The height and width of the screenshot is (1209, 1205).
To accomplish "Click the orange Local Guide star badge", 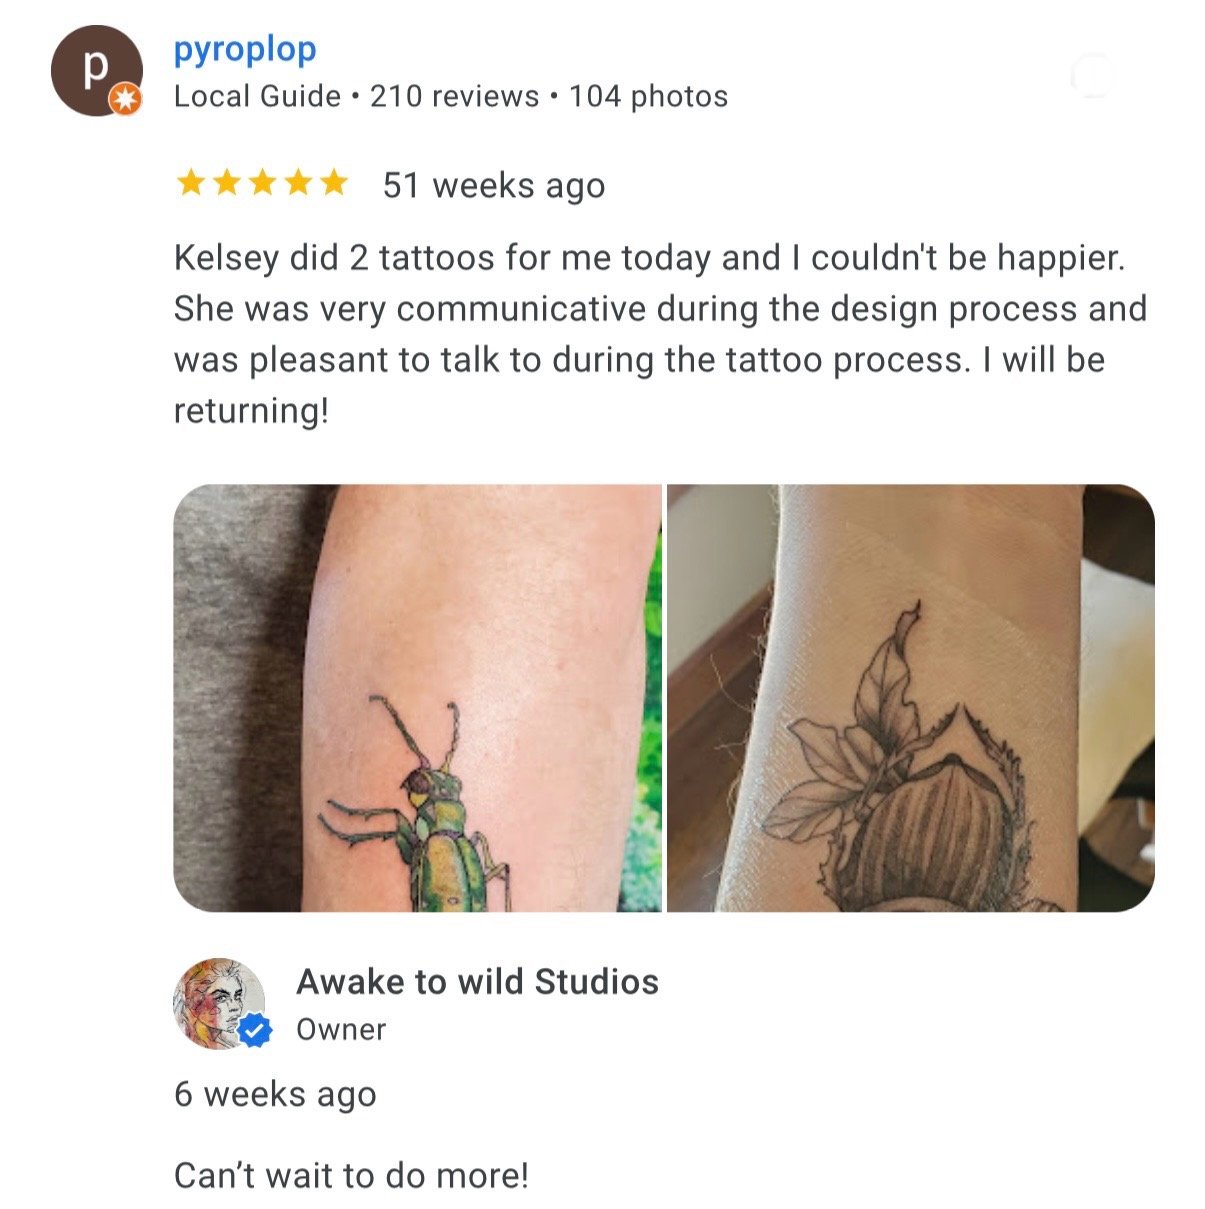I will pos(126,99).
